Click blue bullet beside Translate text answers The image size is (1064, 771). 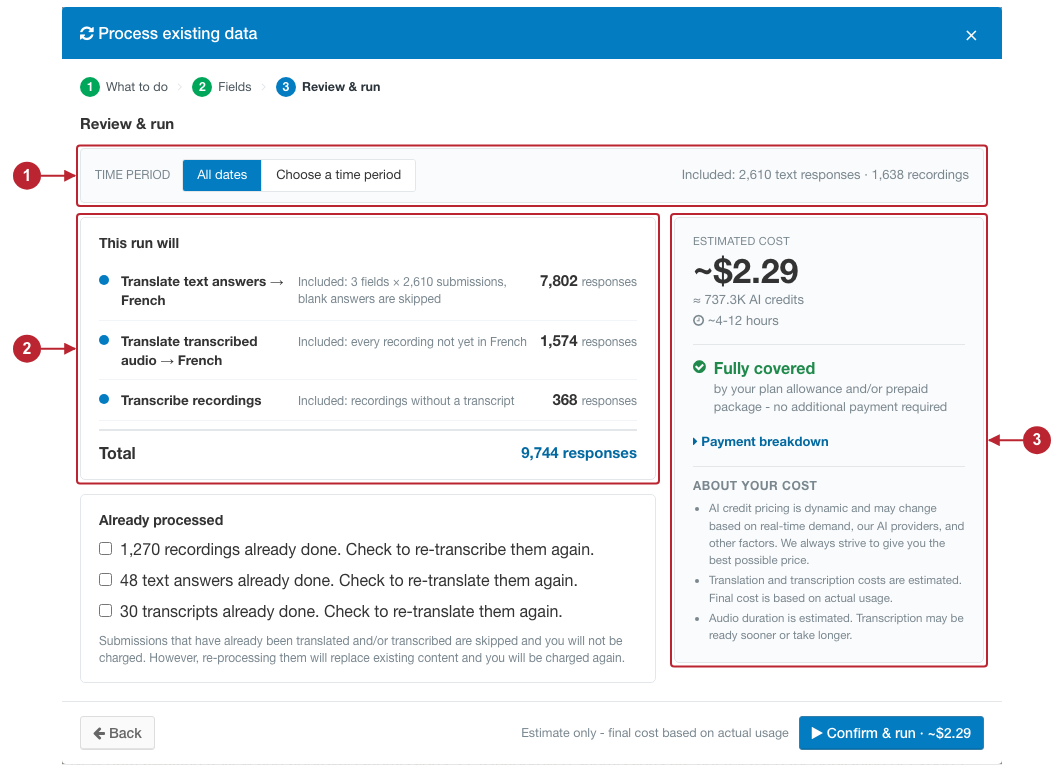(x=104, y=280)
